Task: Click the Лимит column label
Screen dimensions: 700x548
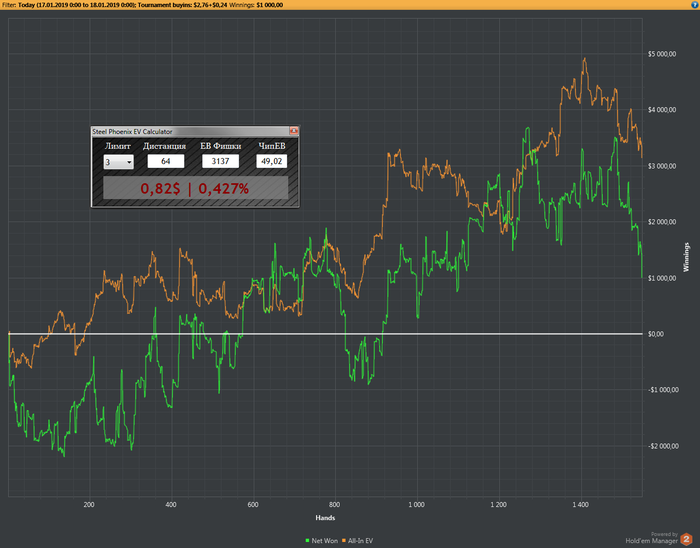Action: [x=117, y=146]
